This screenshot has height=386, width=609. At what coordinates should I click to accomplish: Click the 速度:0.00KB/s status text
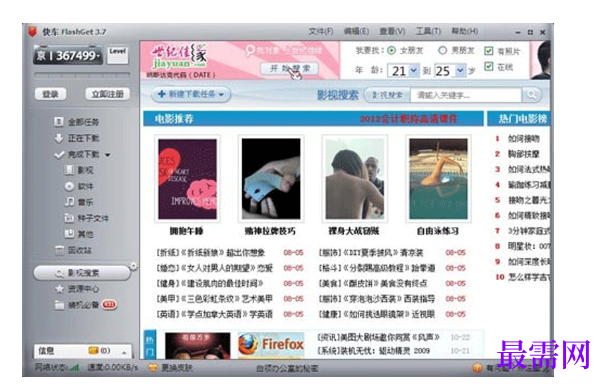click(x=113, y=367)
